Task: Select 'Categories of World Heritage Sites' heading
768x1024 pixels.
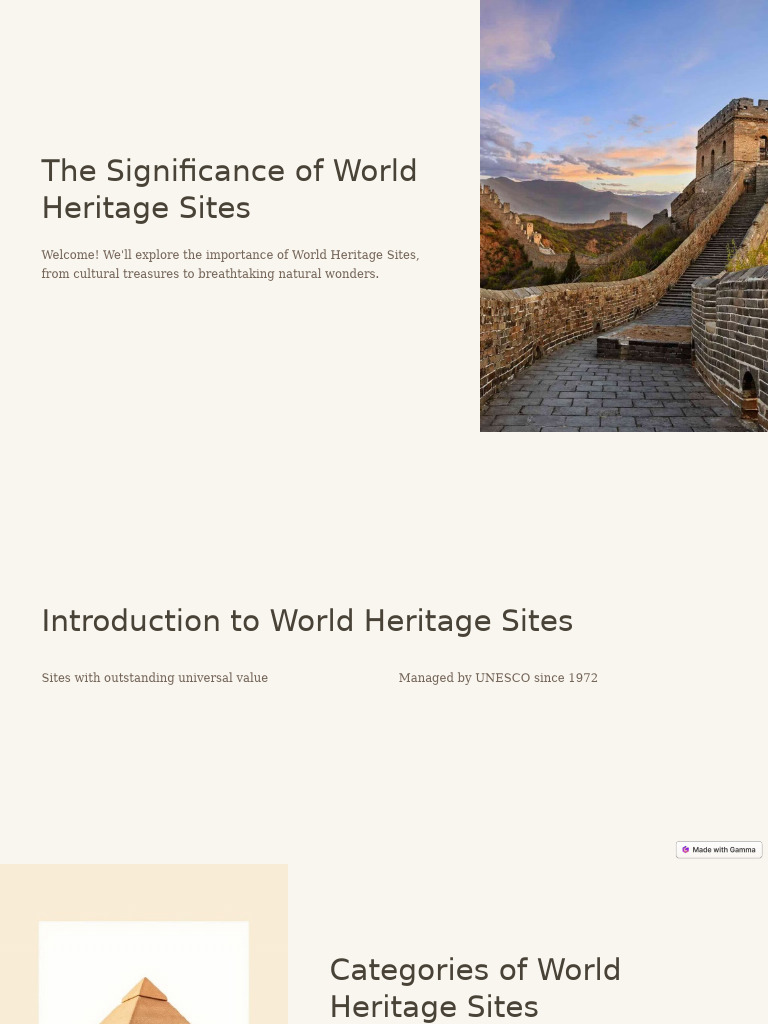Action: [475, 988]
